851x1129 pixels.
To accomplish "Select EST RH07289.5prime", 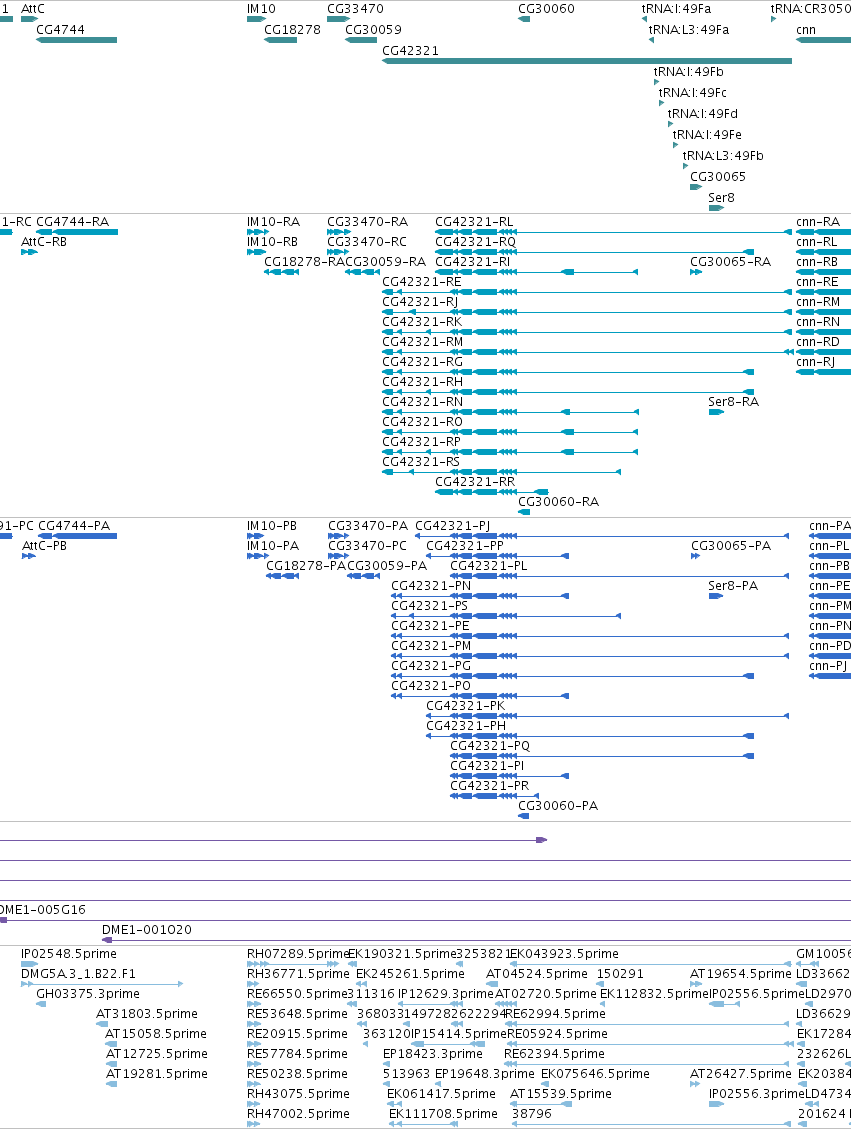I will coord(293,964).
